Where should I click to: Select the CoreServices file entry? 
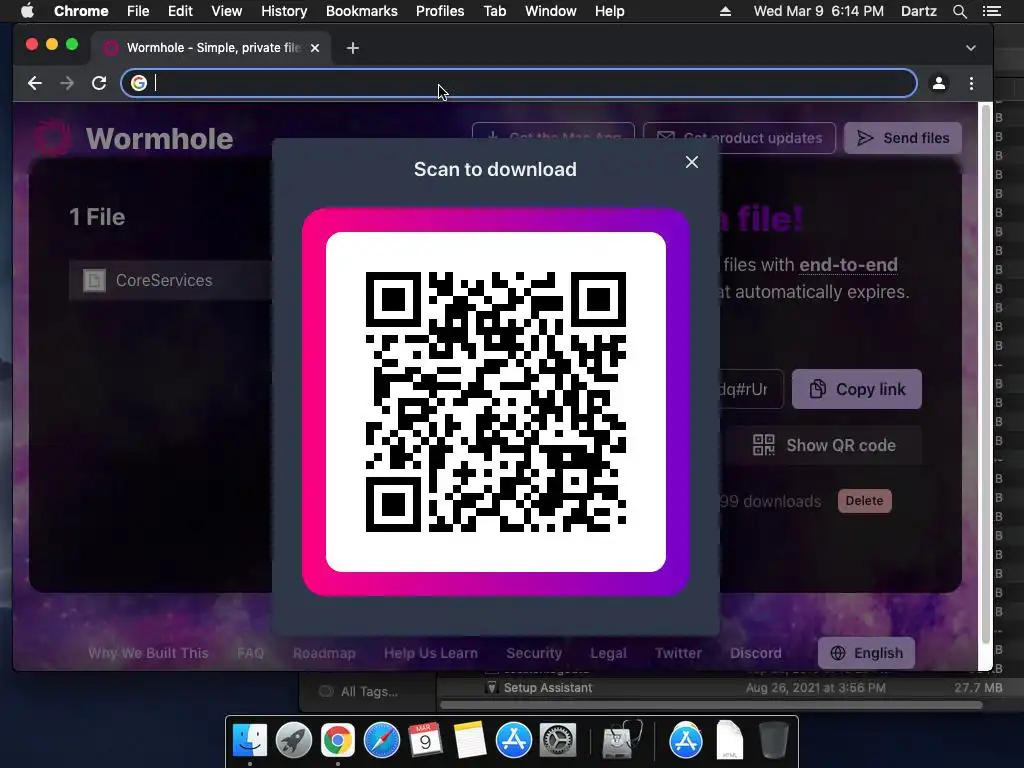[170, 280]
